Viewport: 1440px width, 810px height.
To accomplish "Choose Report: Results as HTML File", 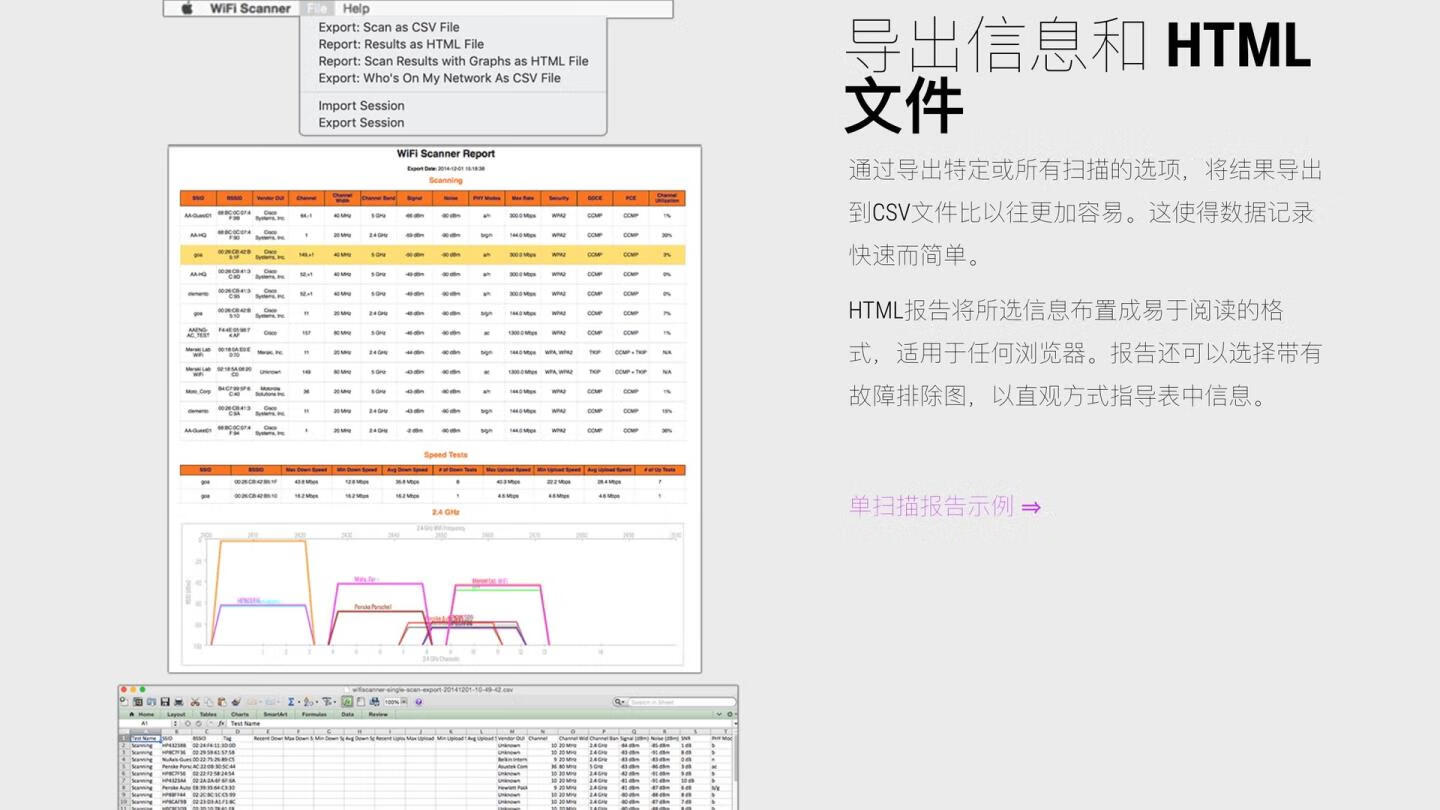I will point(401,44).
